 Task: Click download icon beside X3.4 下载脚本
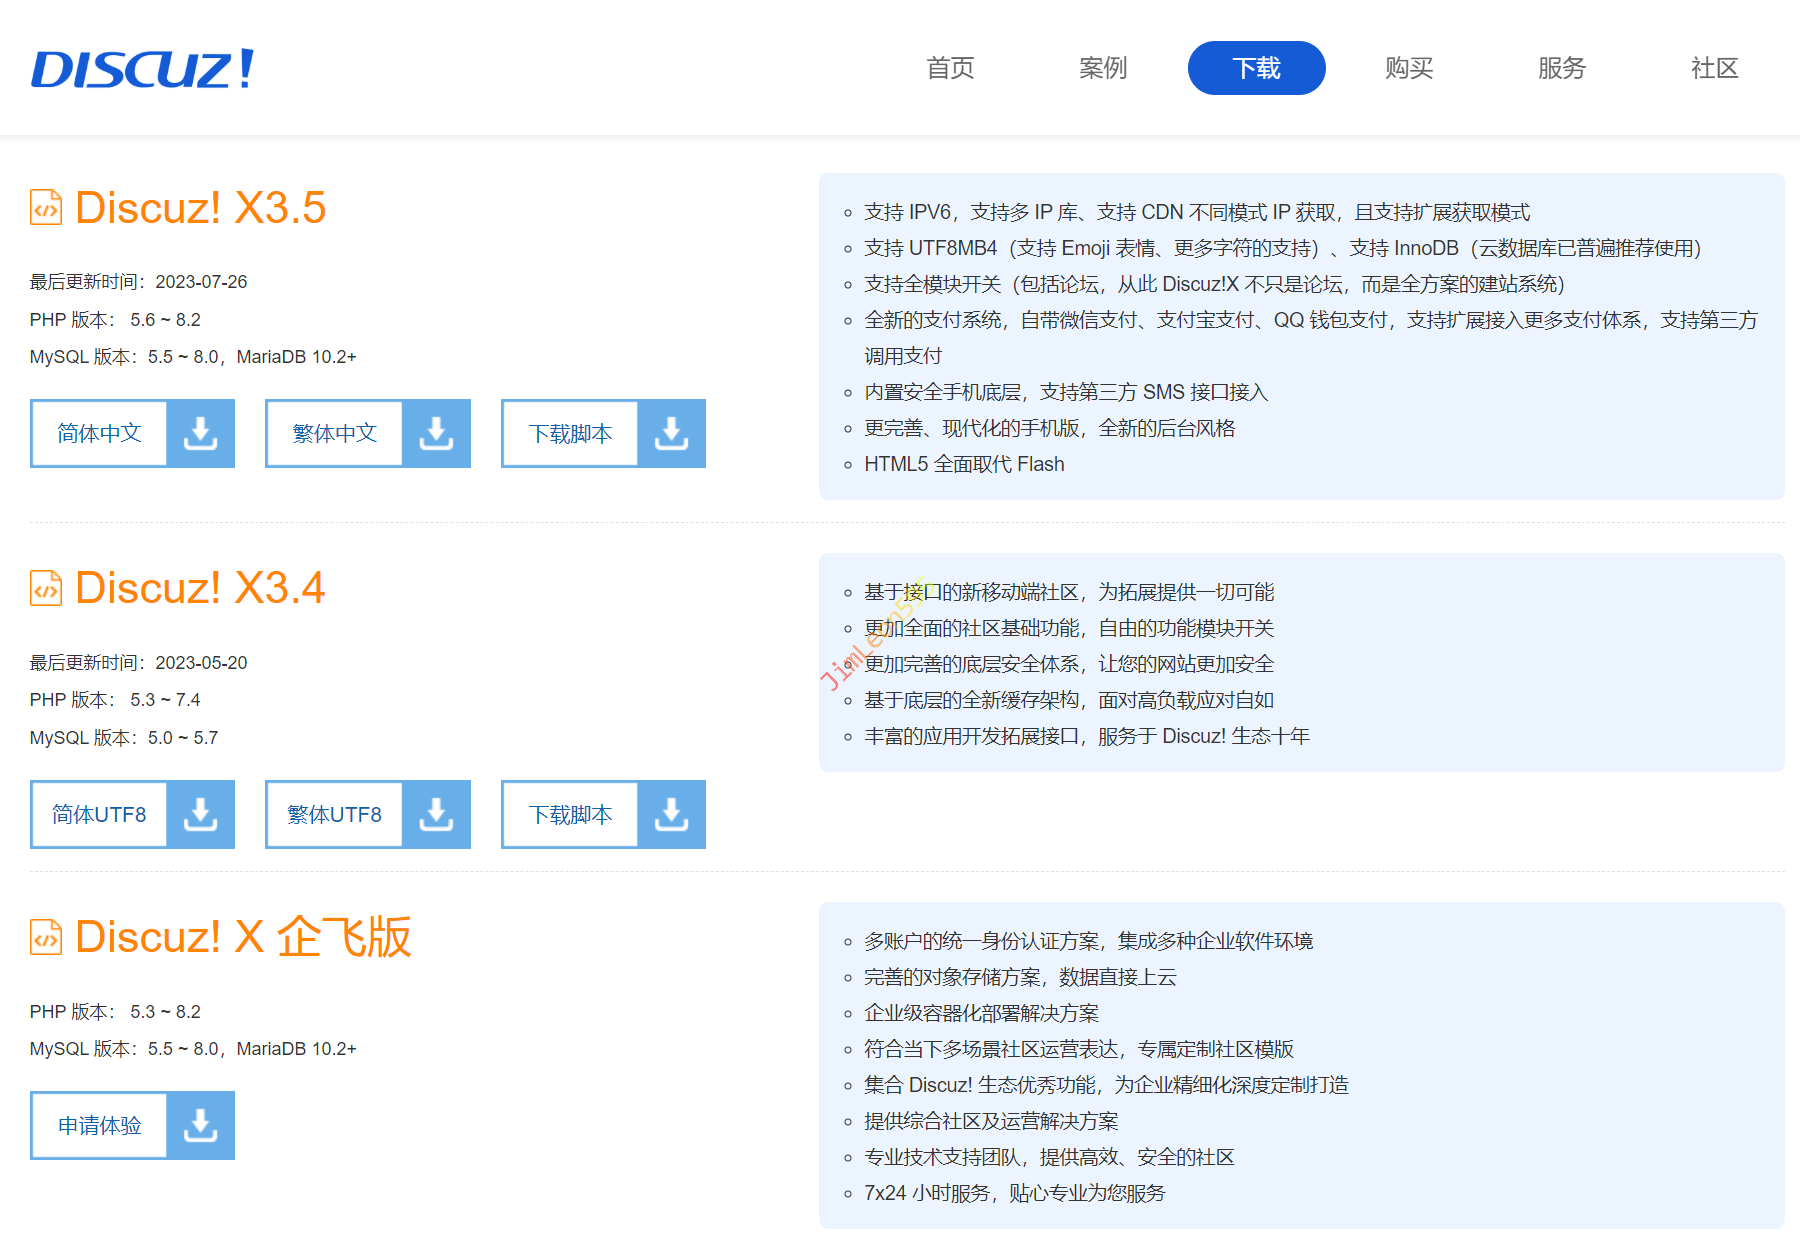click(x=671, y=814)
